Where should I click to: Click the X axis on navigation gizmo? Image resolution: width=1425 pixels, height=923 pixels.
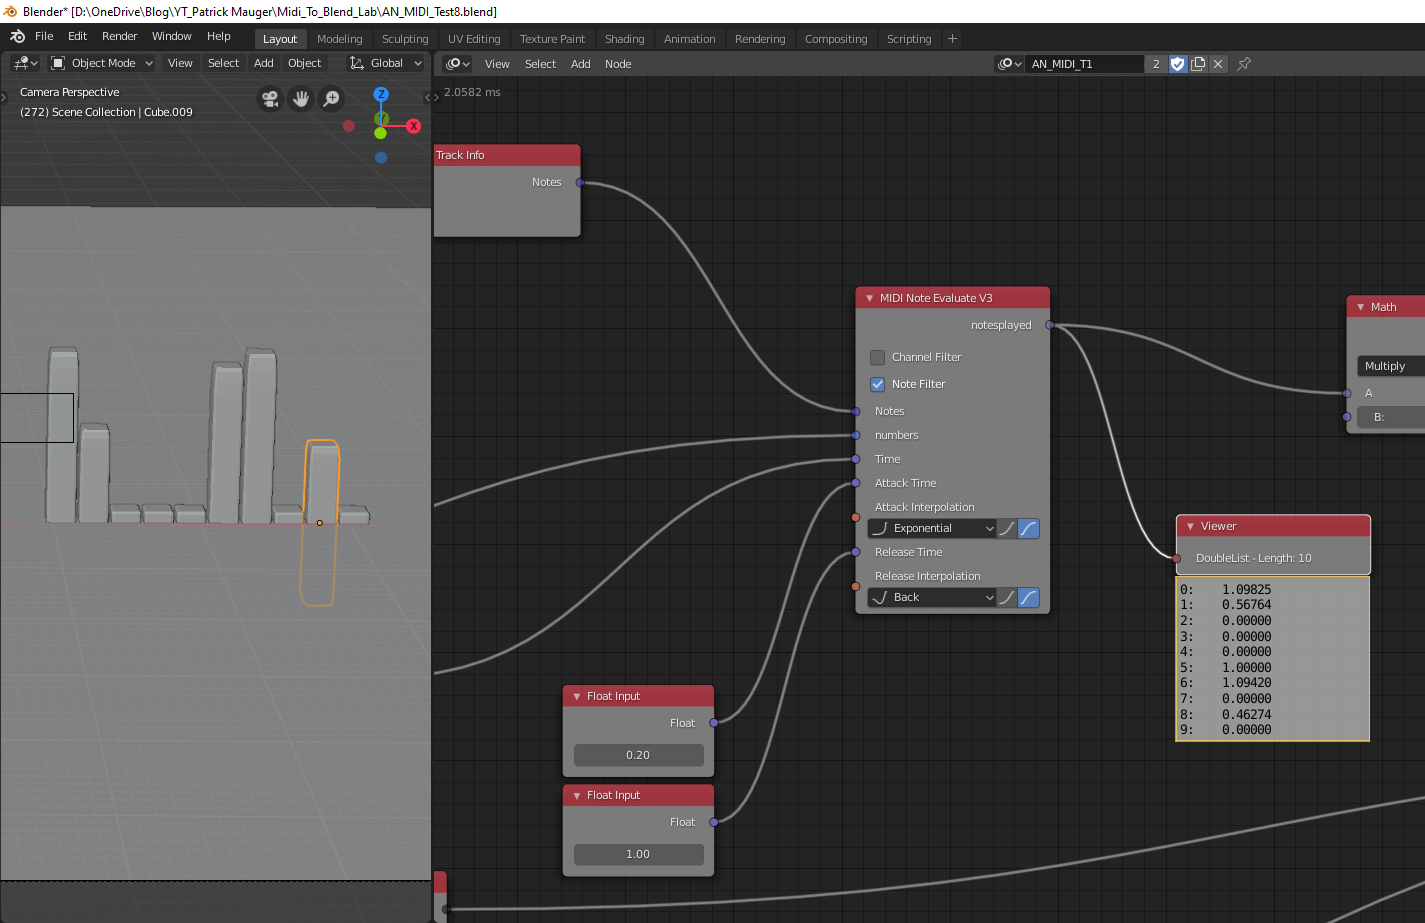[413, 125]
